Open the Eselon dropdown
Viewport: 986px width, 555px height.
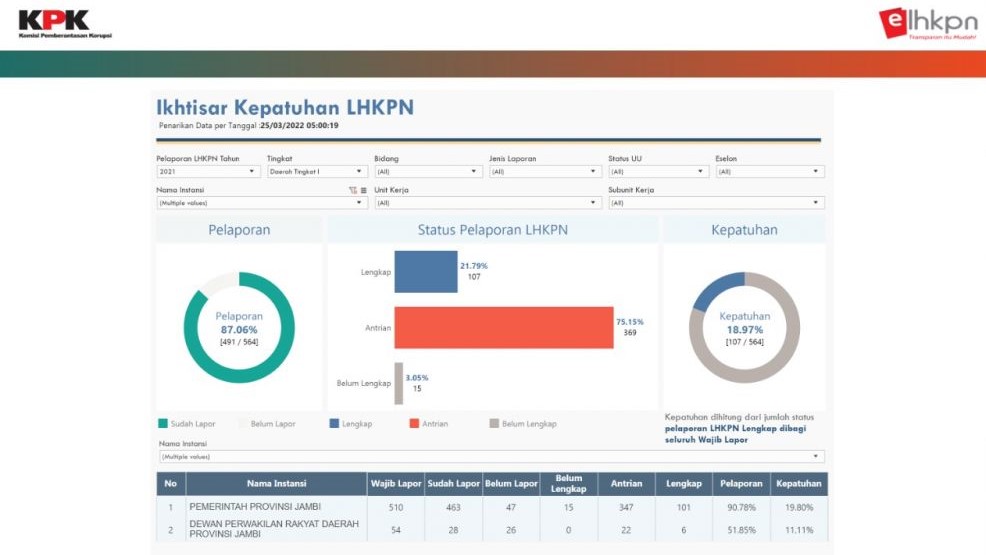(x=770, y=172)
